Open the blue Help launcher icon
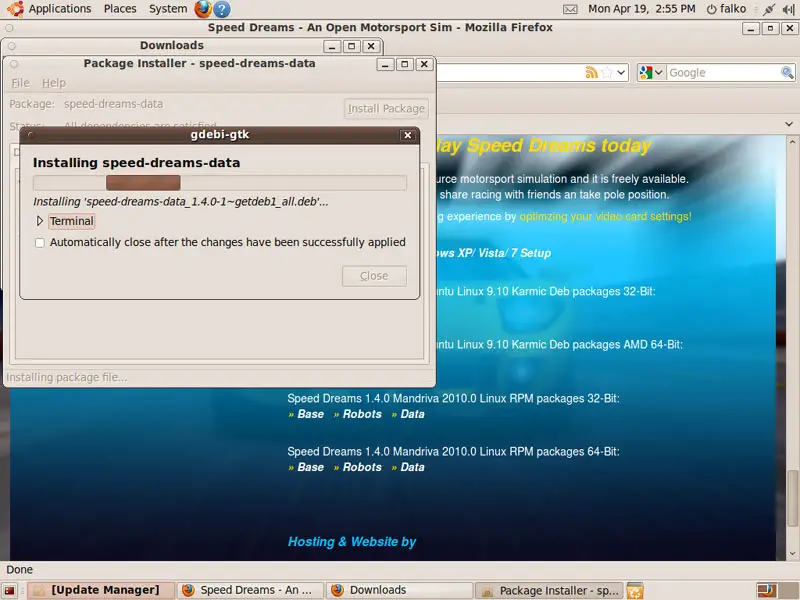This screenshot has width=800, height=600. [x=221, y=9]
